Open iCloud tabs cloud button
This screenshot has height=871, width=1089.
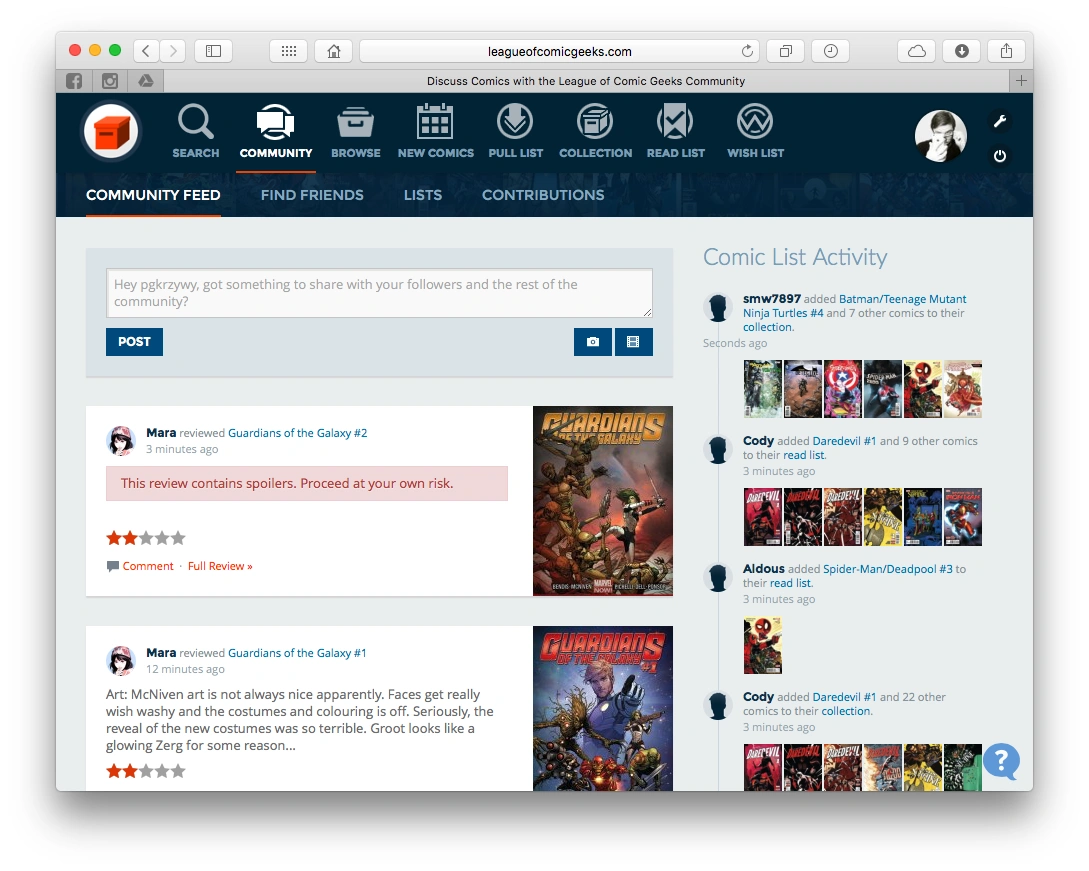pyautogui.click(x=917, y=51)
